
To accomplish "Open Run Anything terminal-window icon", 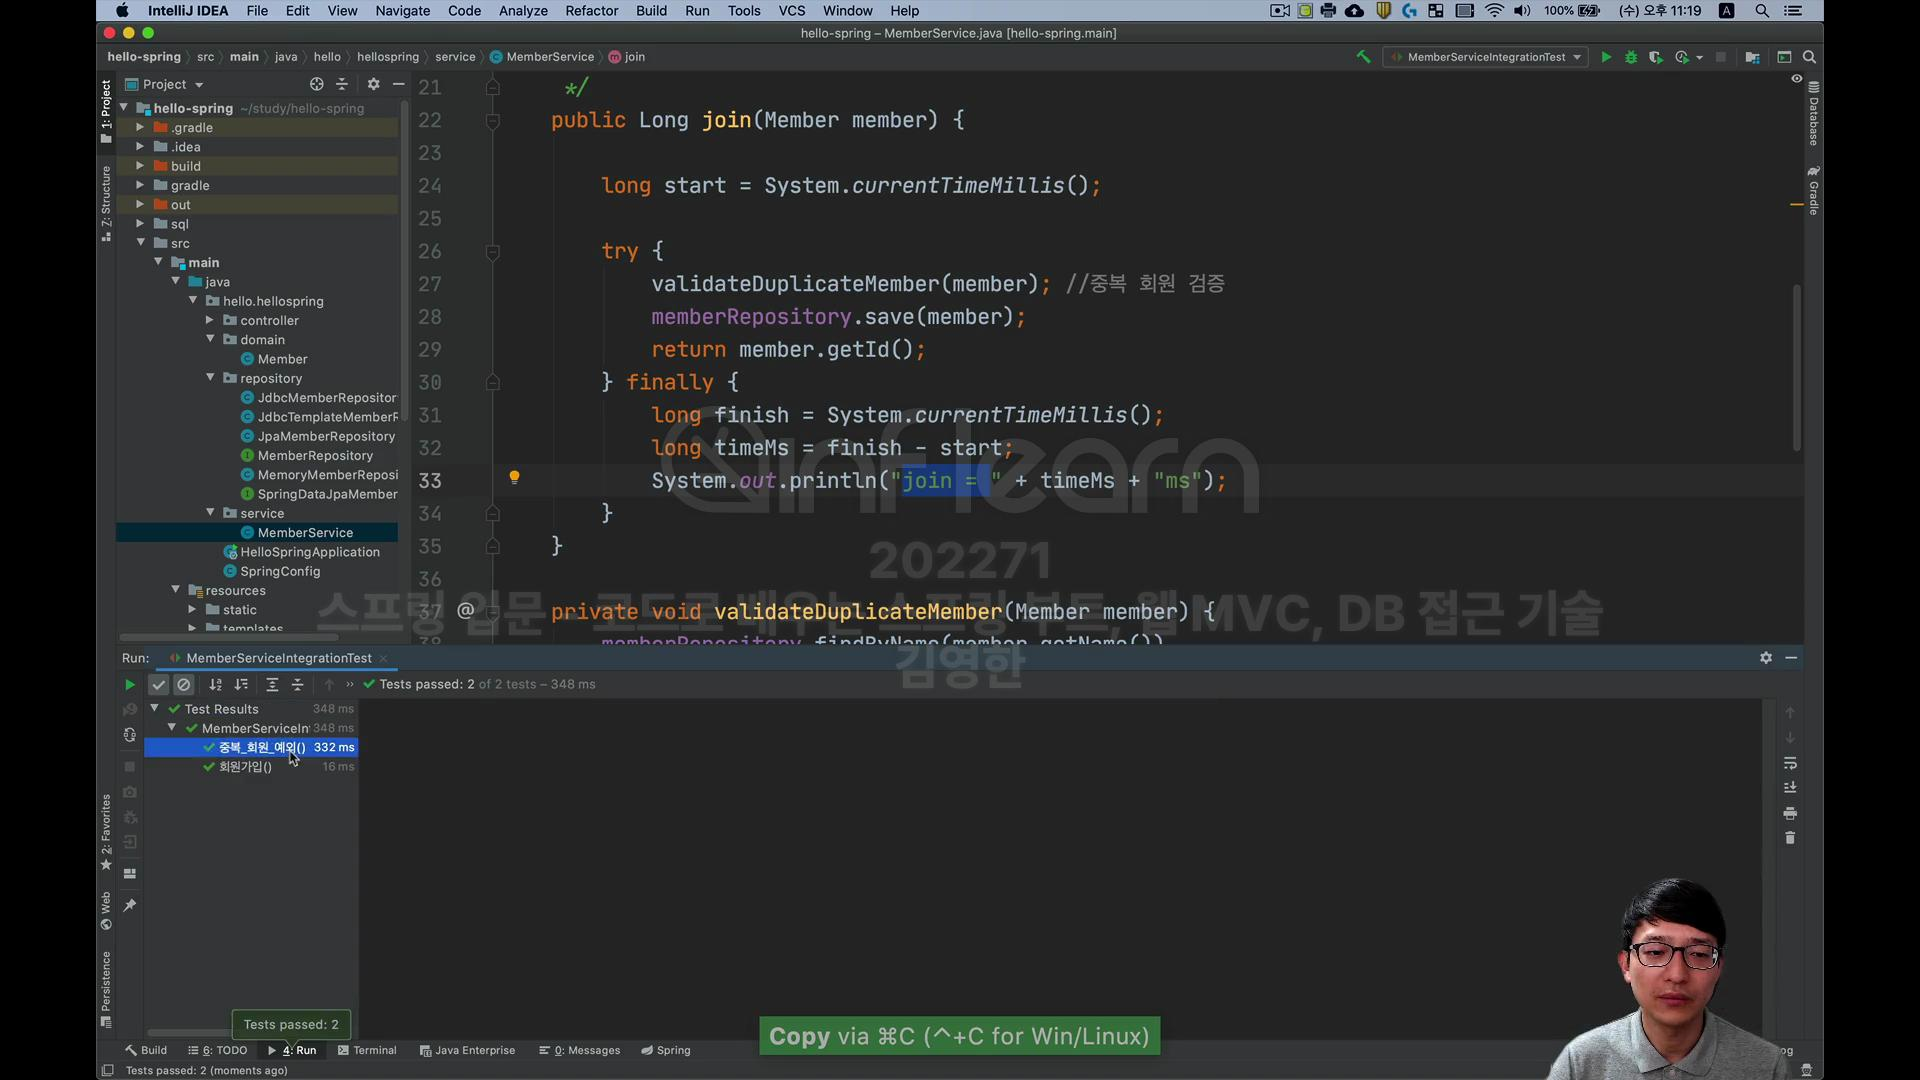I will [x=1784, y=57].
